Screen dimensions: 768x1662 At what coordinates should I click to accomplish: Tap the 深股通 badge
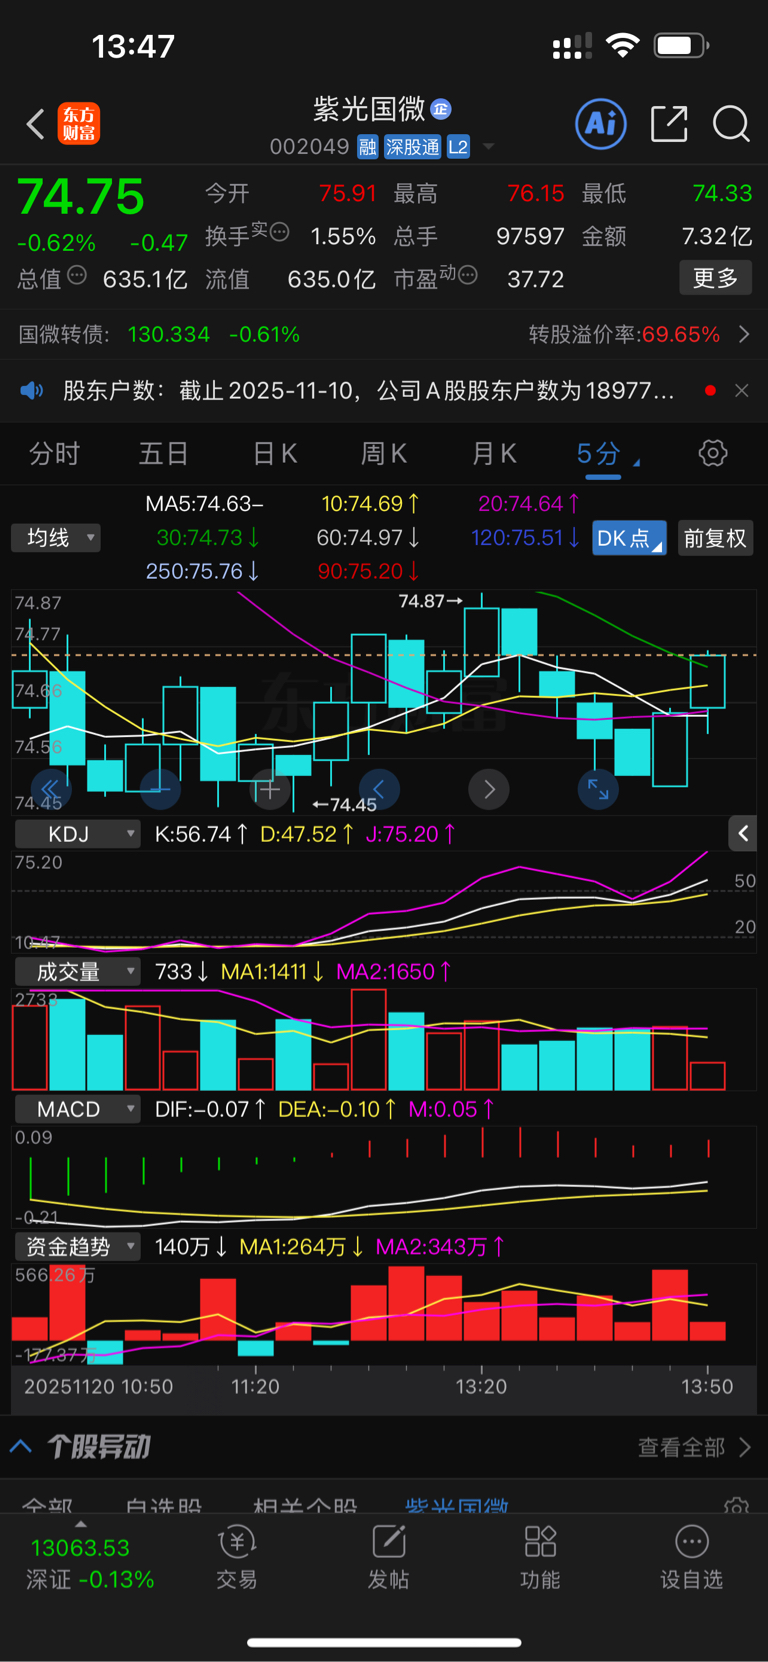413,147
